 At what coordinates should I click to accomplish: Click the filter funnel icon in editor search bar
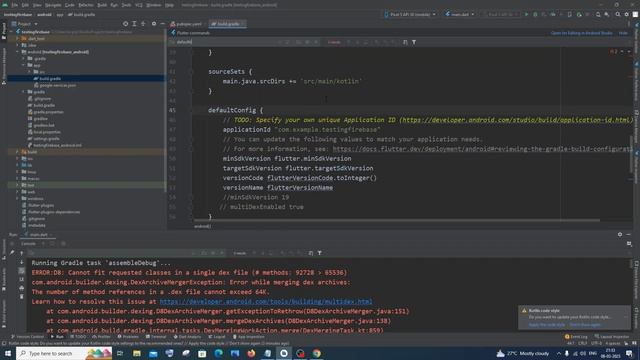pos(414,42)
